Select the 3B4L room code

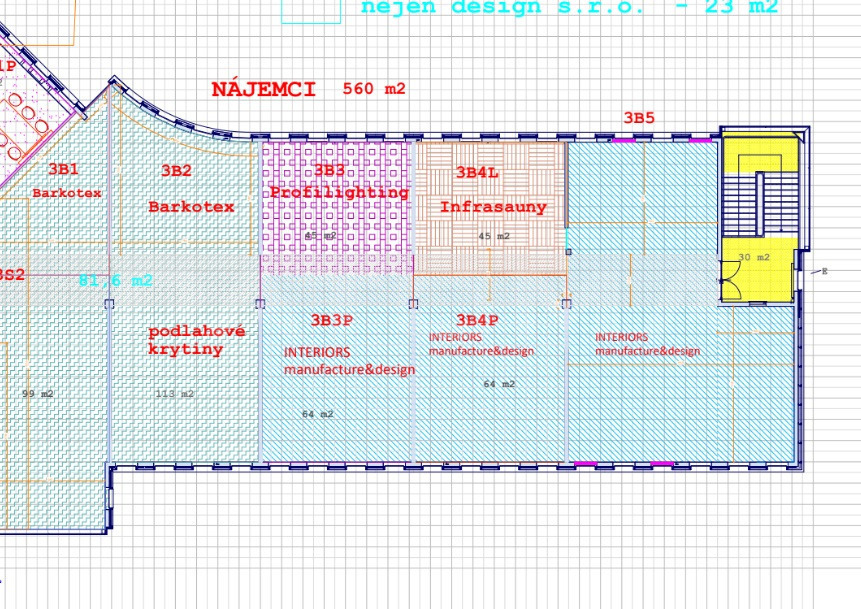click(x=477, y=172)
